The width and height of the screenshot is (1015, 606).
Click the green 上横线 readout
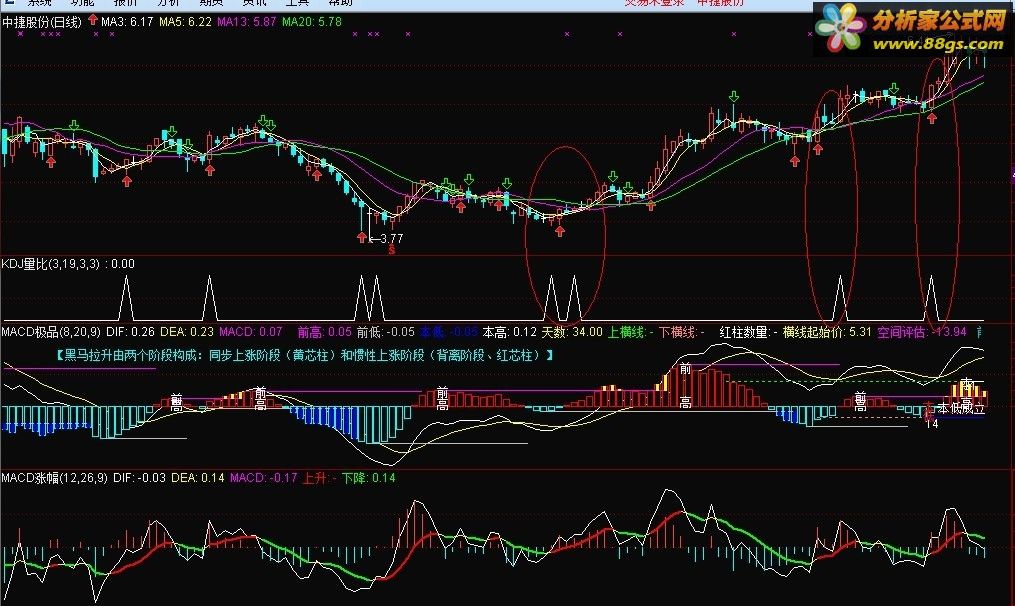pos(630,331)
